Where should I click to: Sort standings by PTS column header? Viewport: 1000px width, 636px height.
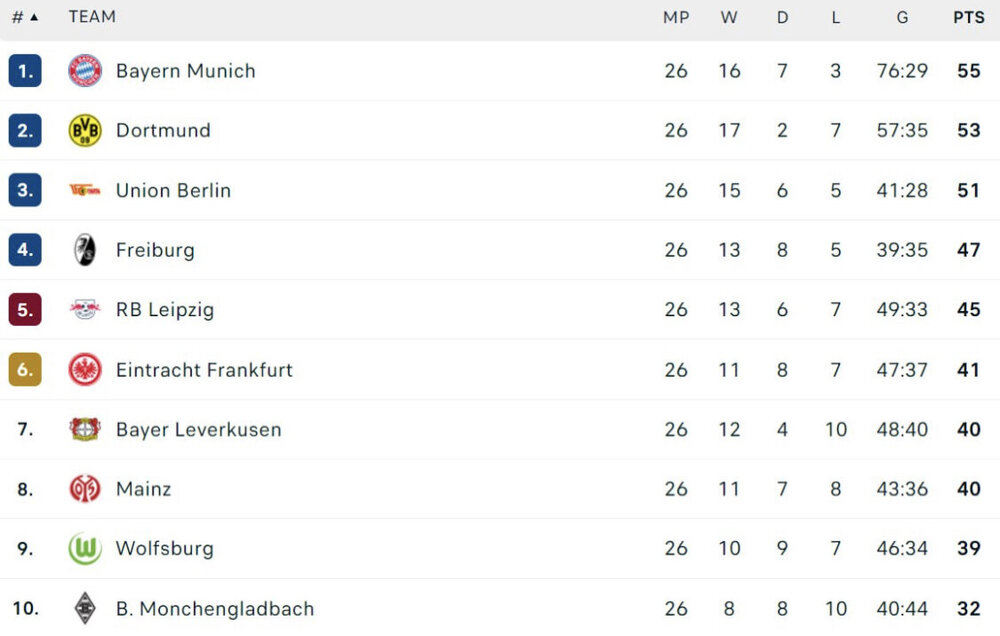[x=968, y=18]
